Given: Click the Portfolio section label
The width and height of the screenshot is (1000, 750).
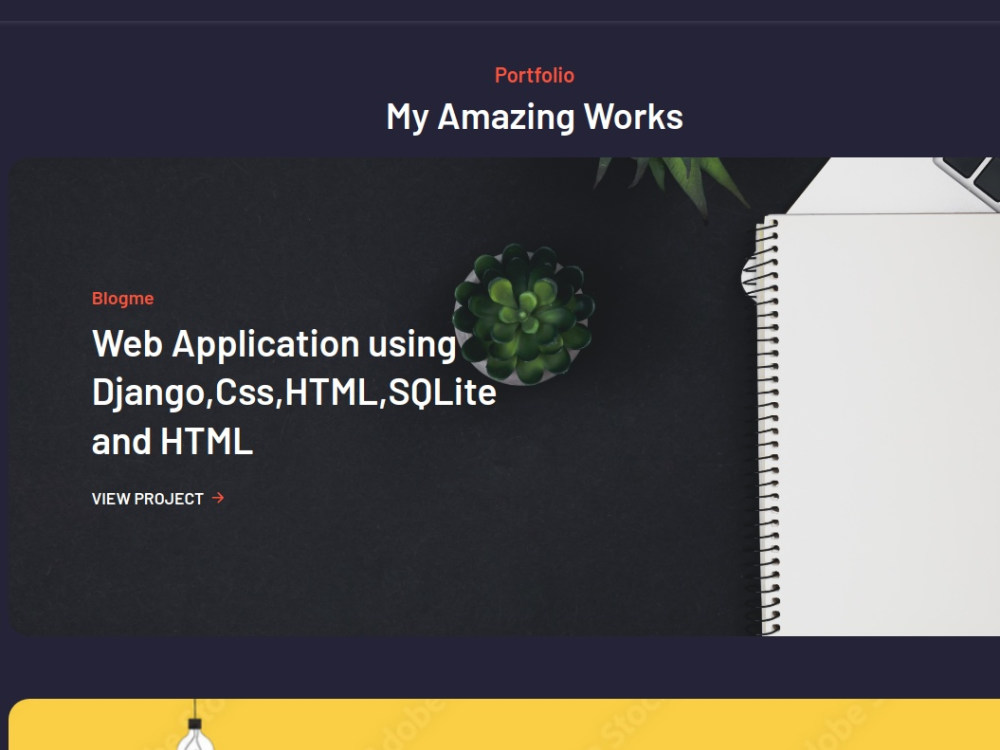Looking at the screenshot, I should 534,75.
